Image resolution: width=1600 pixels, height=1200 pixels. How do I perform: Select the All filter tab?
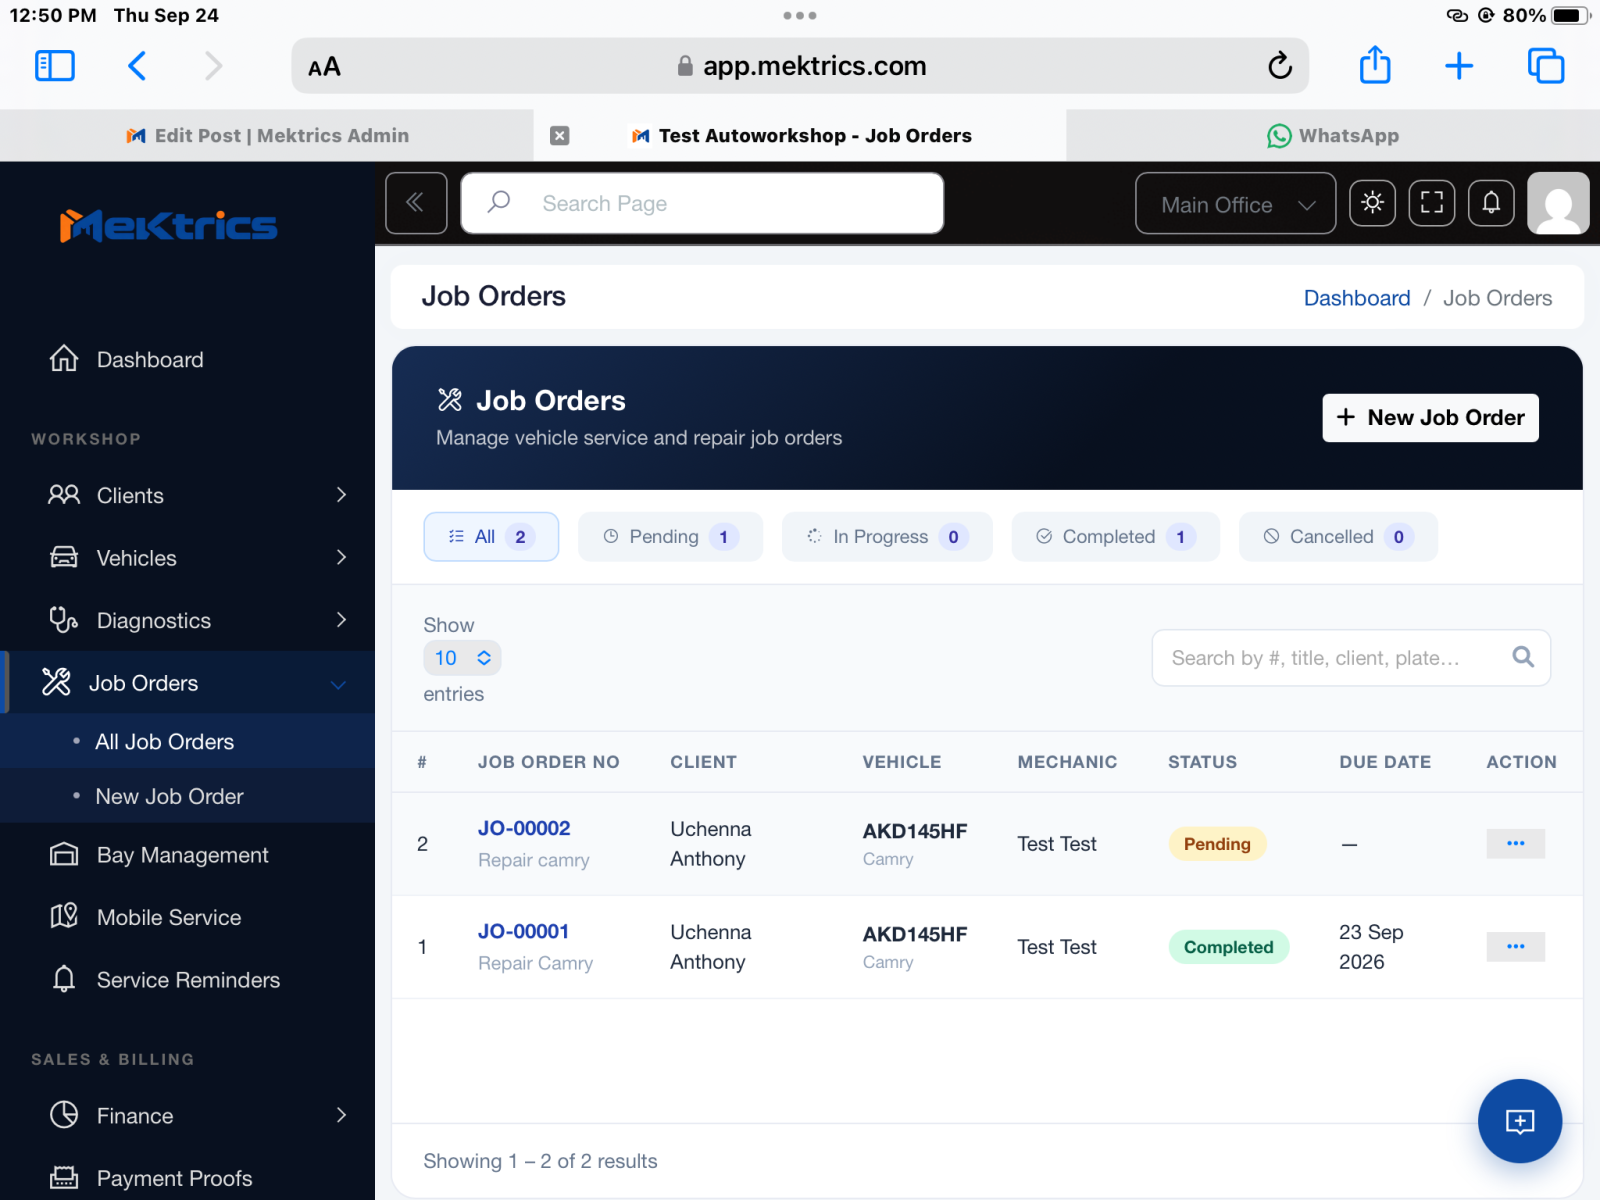[491, 537]
